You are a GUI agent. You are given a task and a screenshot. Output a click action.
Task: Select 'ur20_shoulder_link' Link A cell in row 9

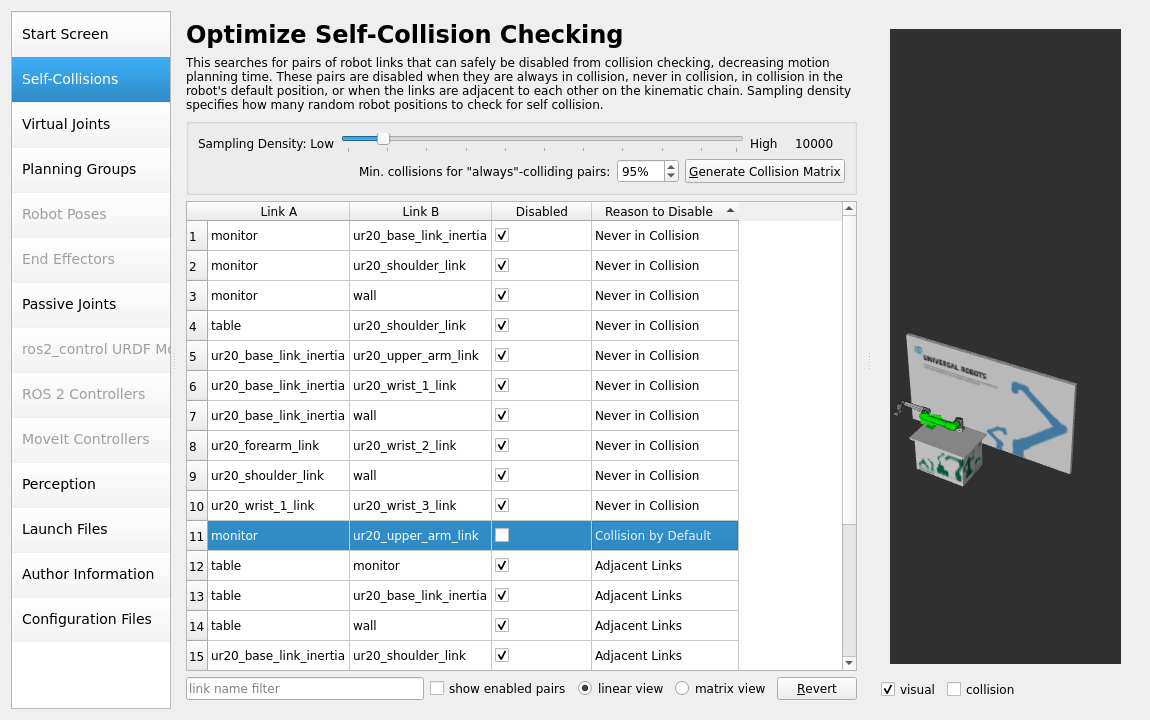279,476
